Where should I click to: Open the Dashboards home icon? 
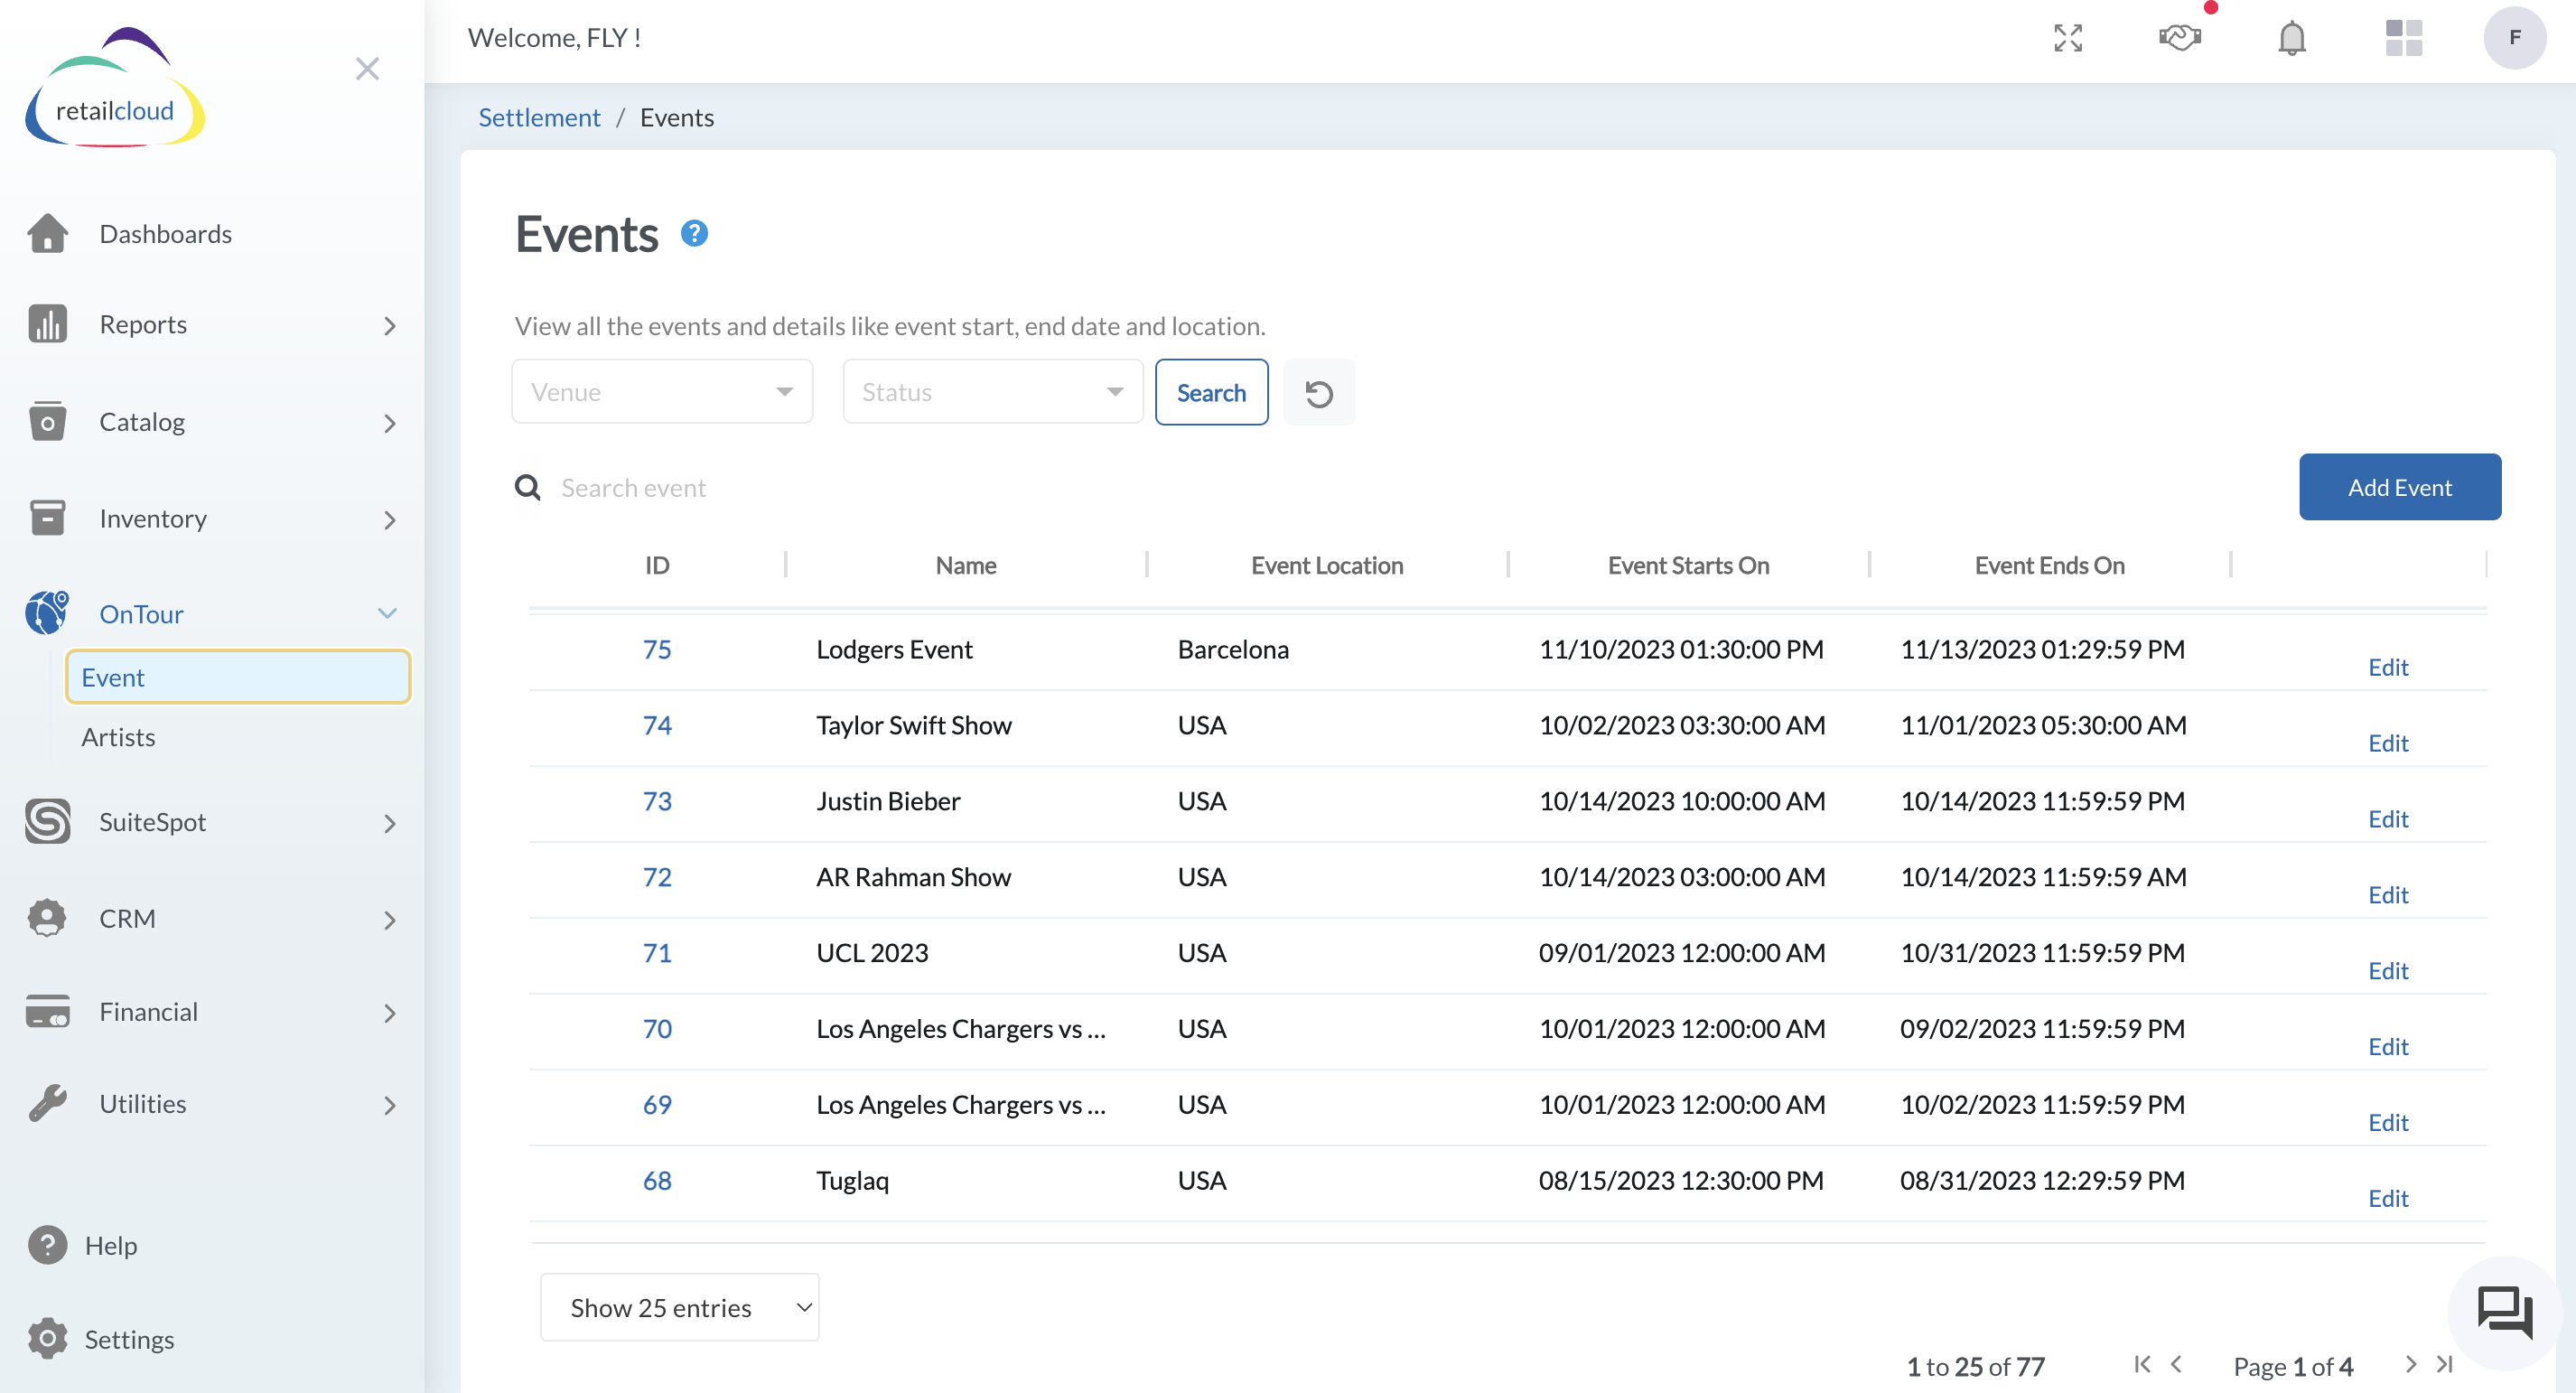47,233
